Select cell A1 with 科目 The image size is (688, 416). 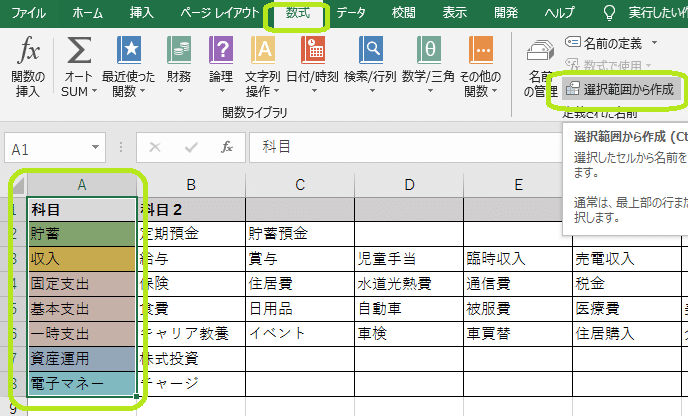tap(82, 209)
